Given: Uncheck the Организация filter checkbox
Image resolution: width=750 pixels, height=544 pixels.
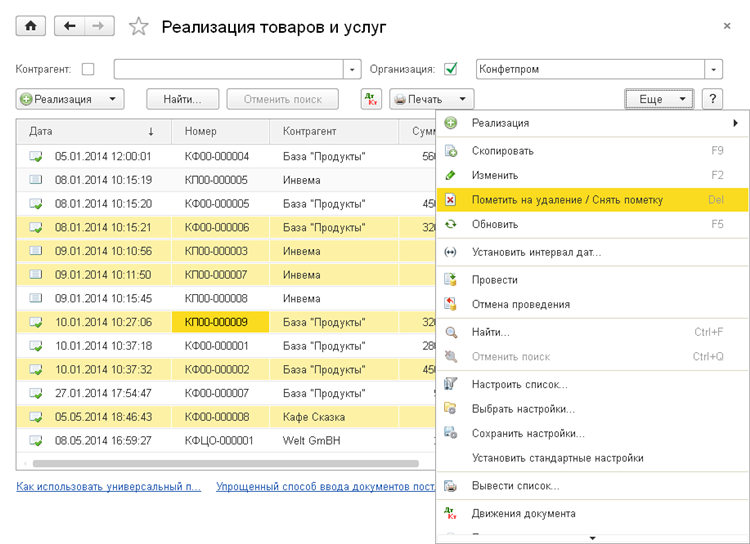Looking at the screenshot, I should coord(451,69).
